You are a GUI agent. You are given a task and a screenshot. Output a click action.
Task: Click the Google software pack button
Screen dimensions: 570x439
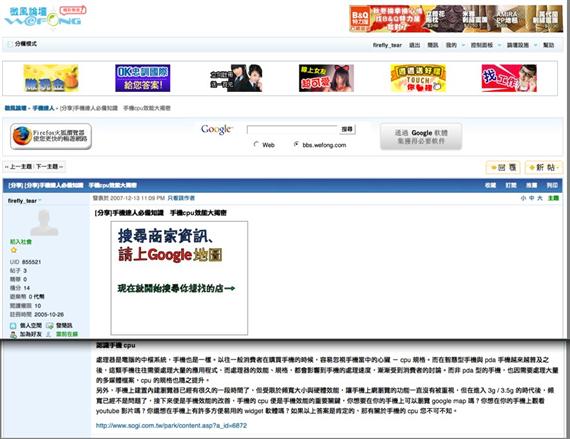click(421, 136)
